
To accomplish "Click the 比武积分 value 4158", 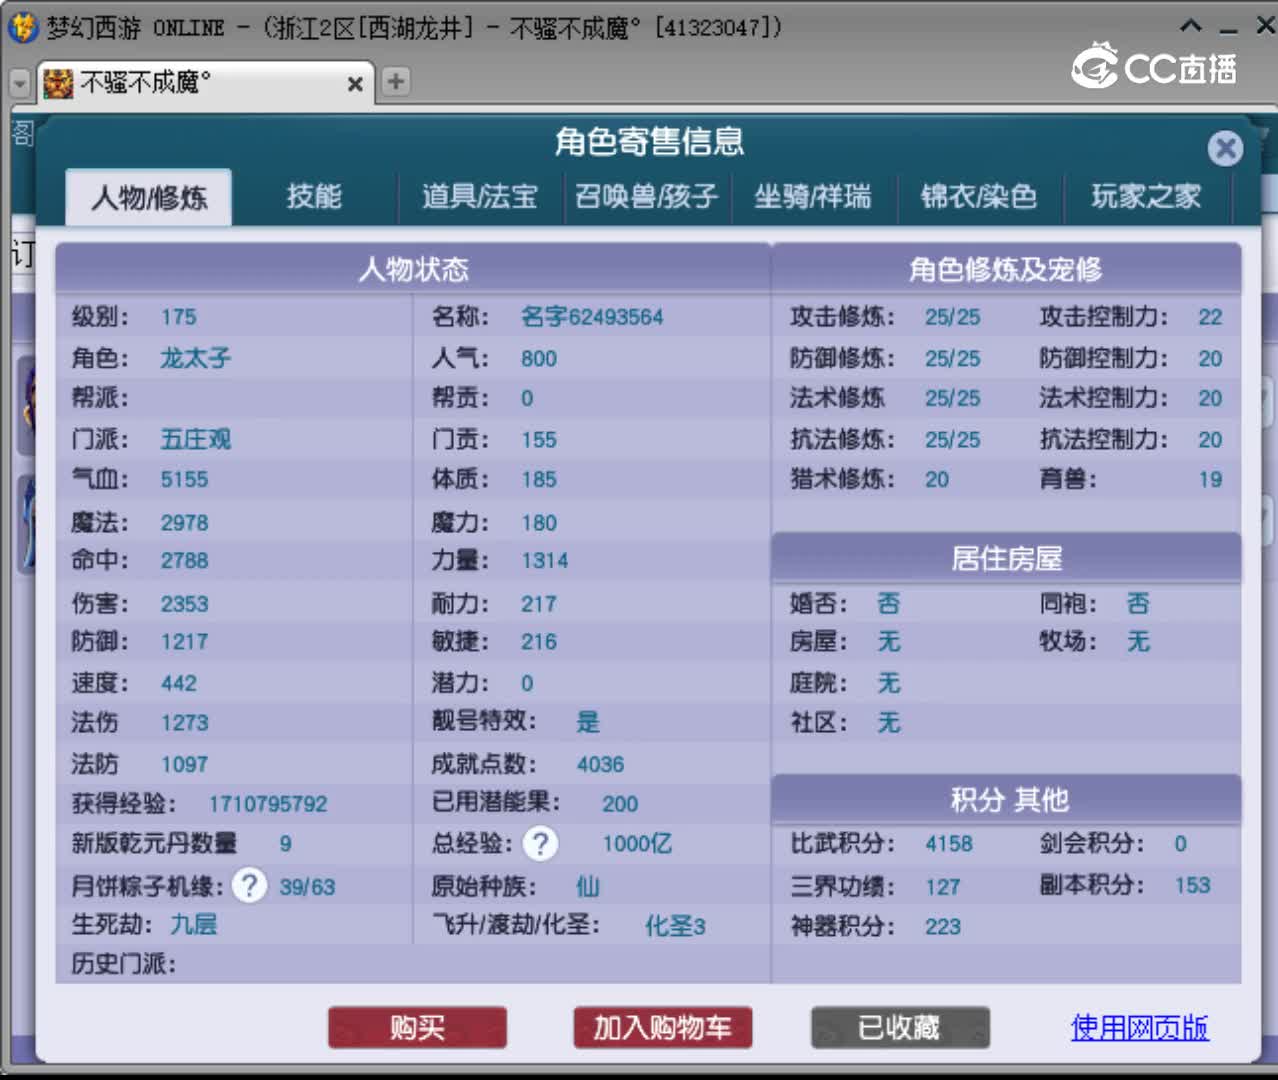I will 949,844.
